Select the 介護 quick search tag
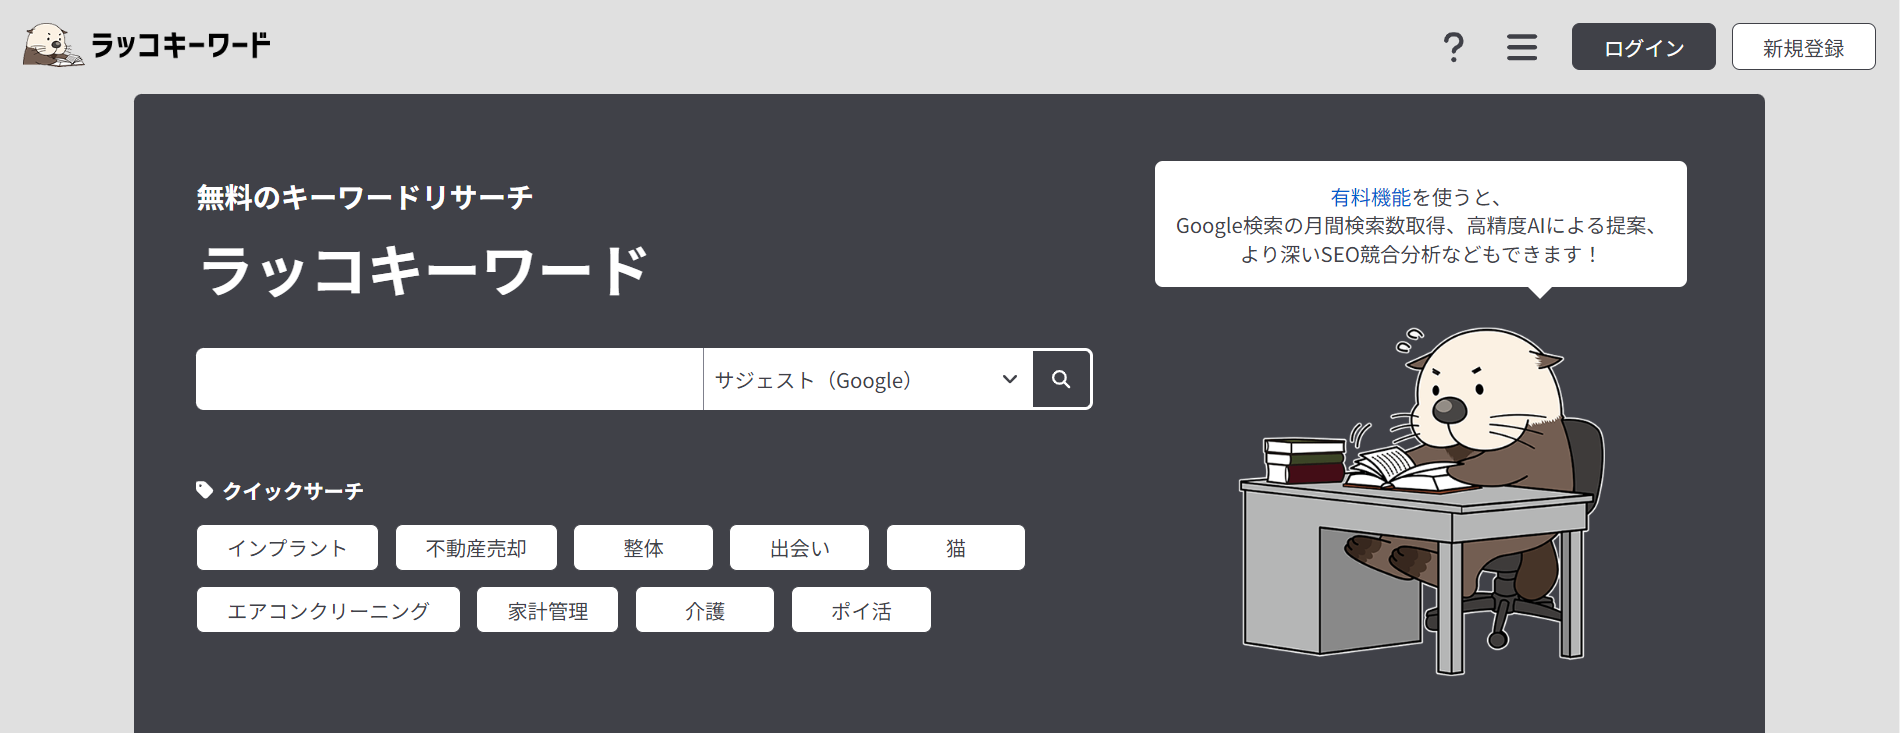This screenshot has width=1900, height=733. click(705, 610)
